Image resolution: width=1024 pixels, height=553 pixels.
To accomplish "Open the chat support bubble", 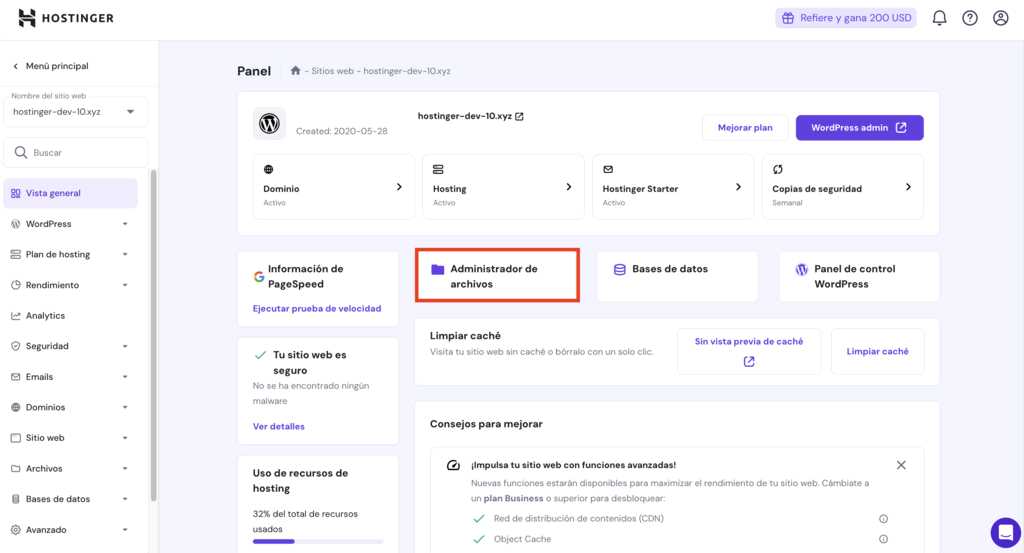I will pos(1005,532).
